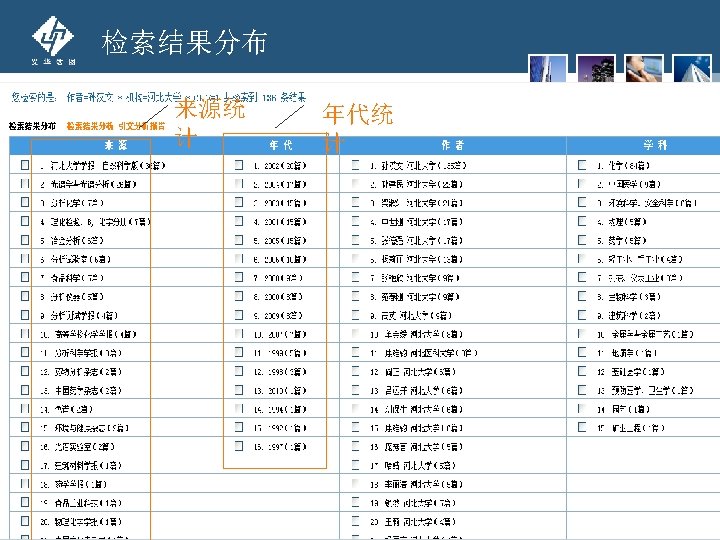
Task: Click year entry 5 text under 年代
Action: tap(285, 241)
